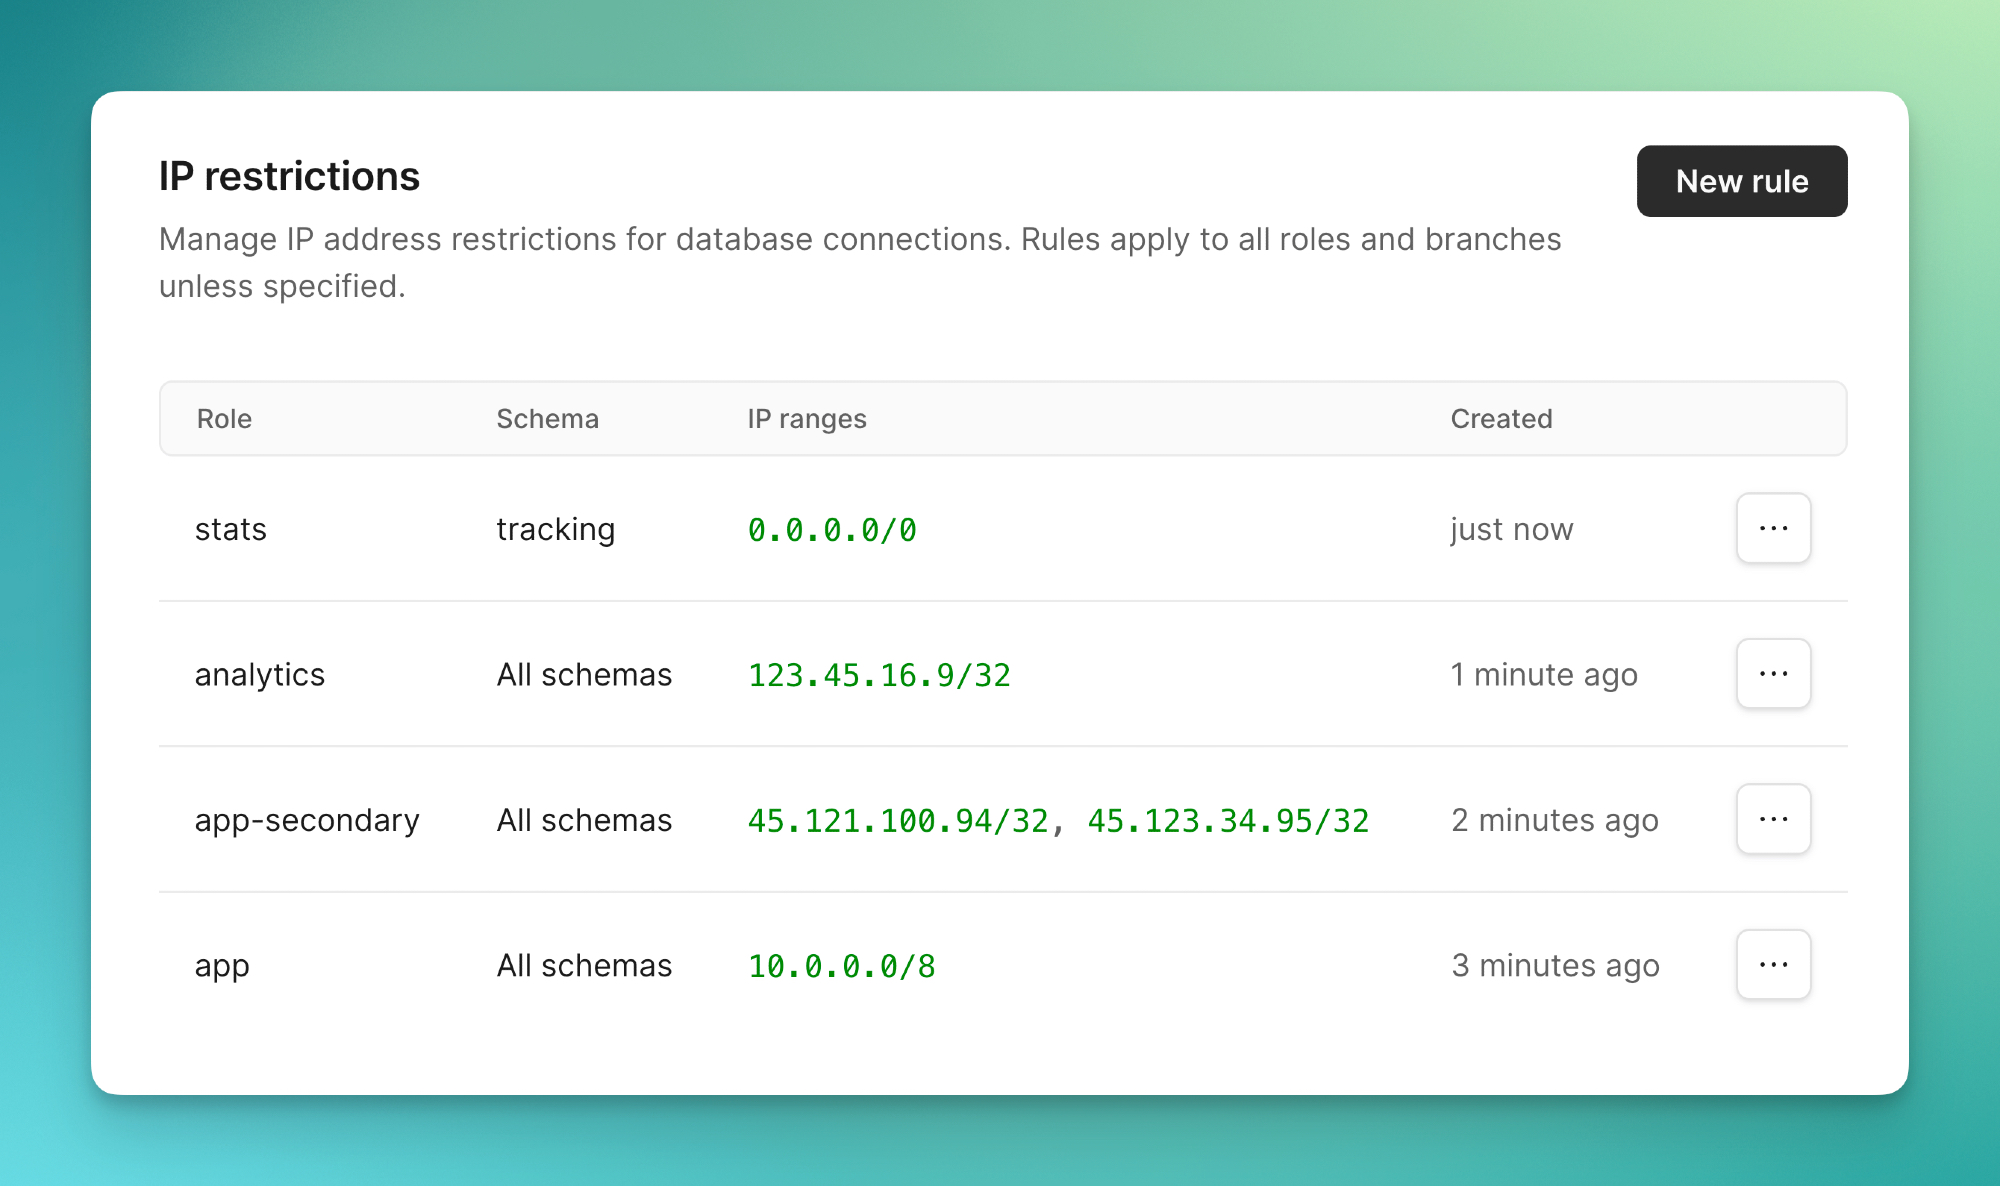
Task: Click the Created column header
Action: click(x=1501, y=419)
